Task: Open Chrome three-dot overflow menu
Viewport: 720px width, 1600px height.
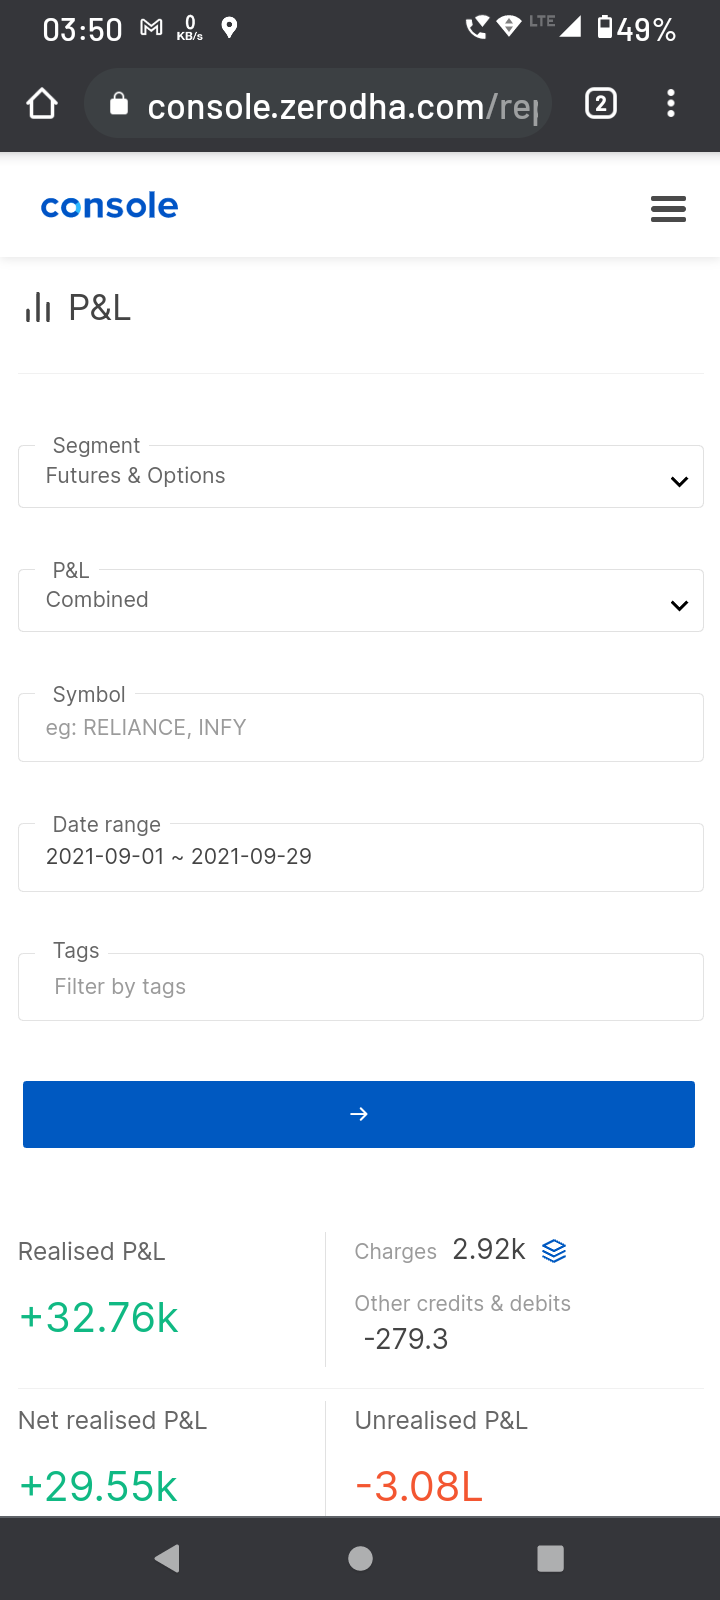Action: (670, 104)
